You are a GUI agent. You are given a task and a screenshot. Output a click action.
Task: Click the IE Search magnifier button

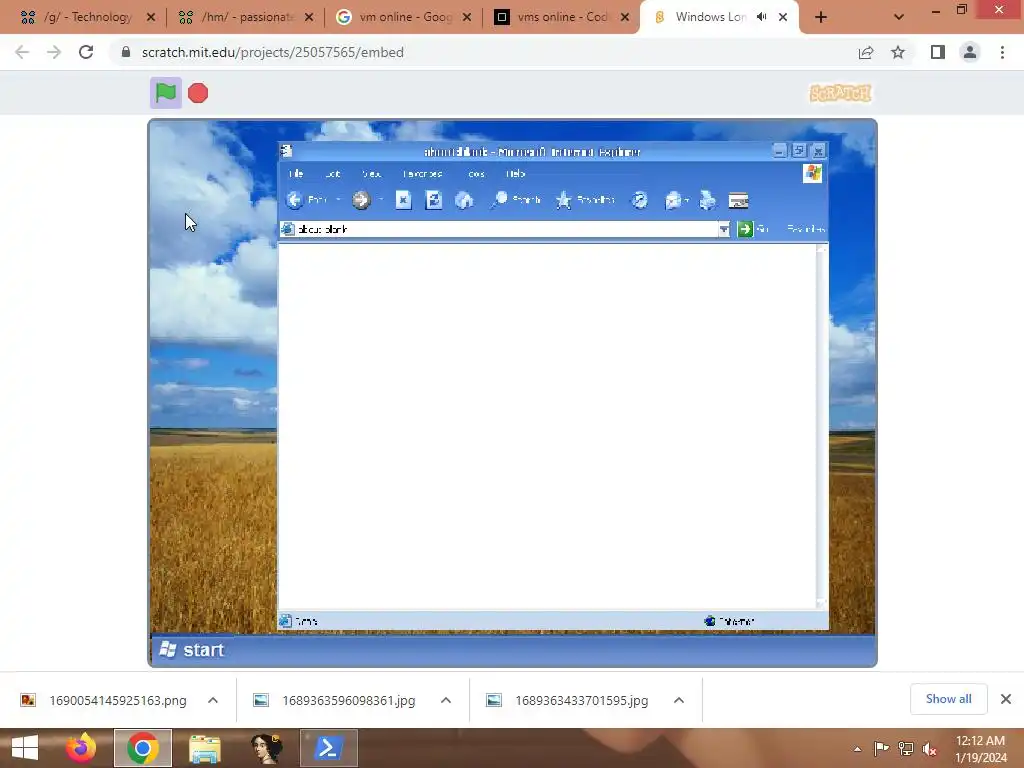click(515, 200)
